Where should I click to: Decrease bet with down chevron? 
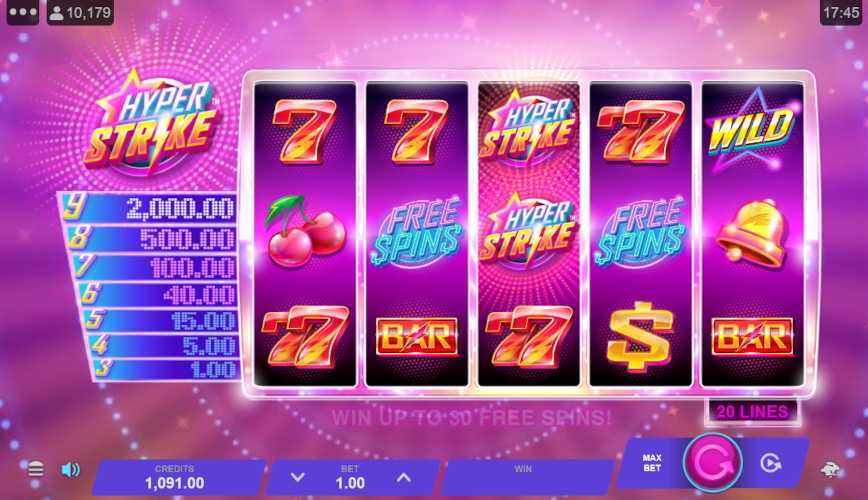[298, 477]
